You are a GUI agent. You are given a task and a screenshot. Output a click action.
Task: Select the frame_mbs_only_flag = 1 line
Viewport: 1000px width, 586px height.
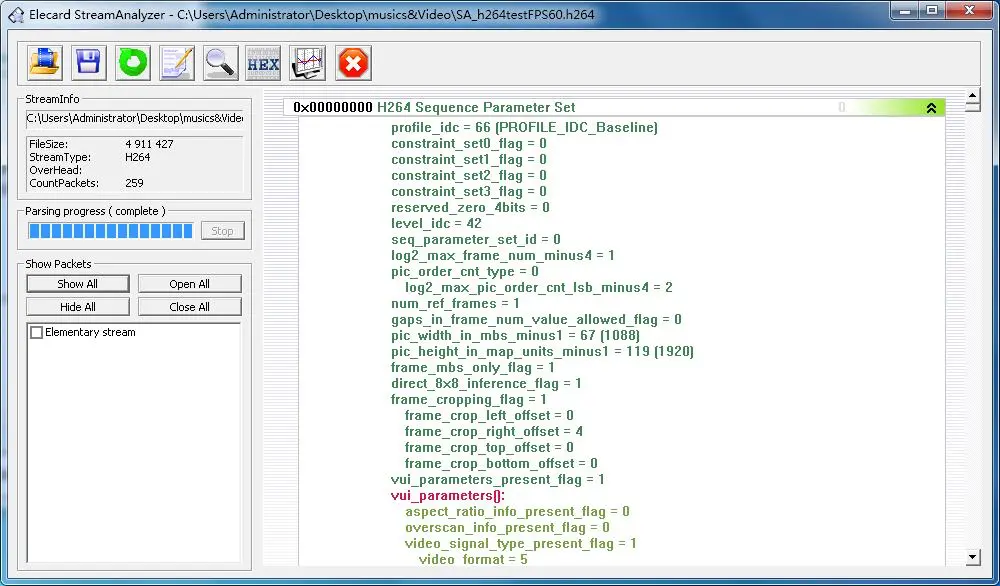pyautogui.click(x=473, y=367)
